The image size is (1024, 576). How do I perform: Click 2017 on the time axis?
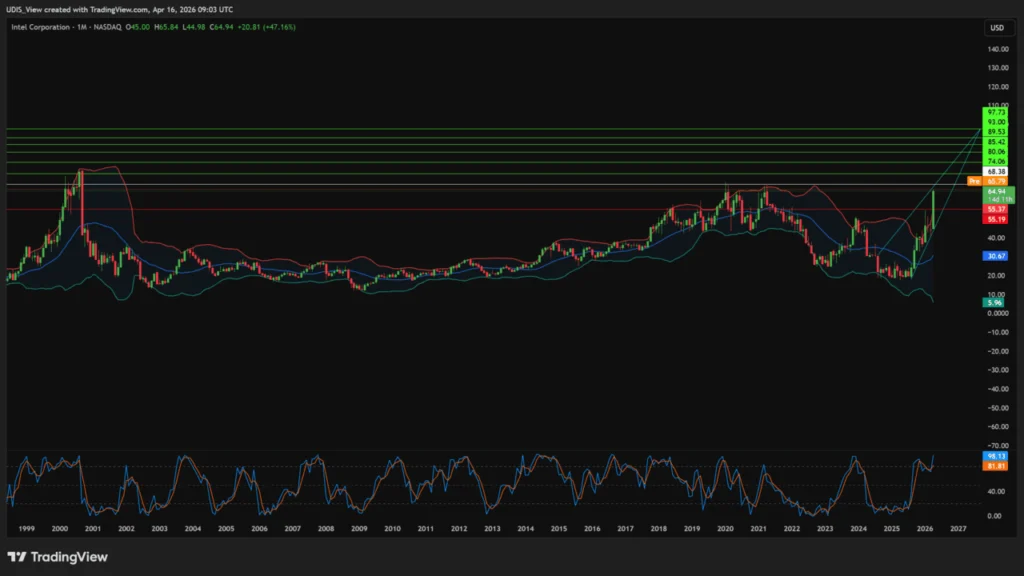pyautogui.click(x=626, y=528)
